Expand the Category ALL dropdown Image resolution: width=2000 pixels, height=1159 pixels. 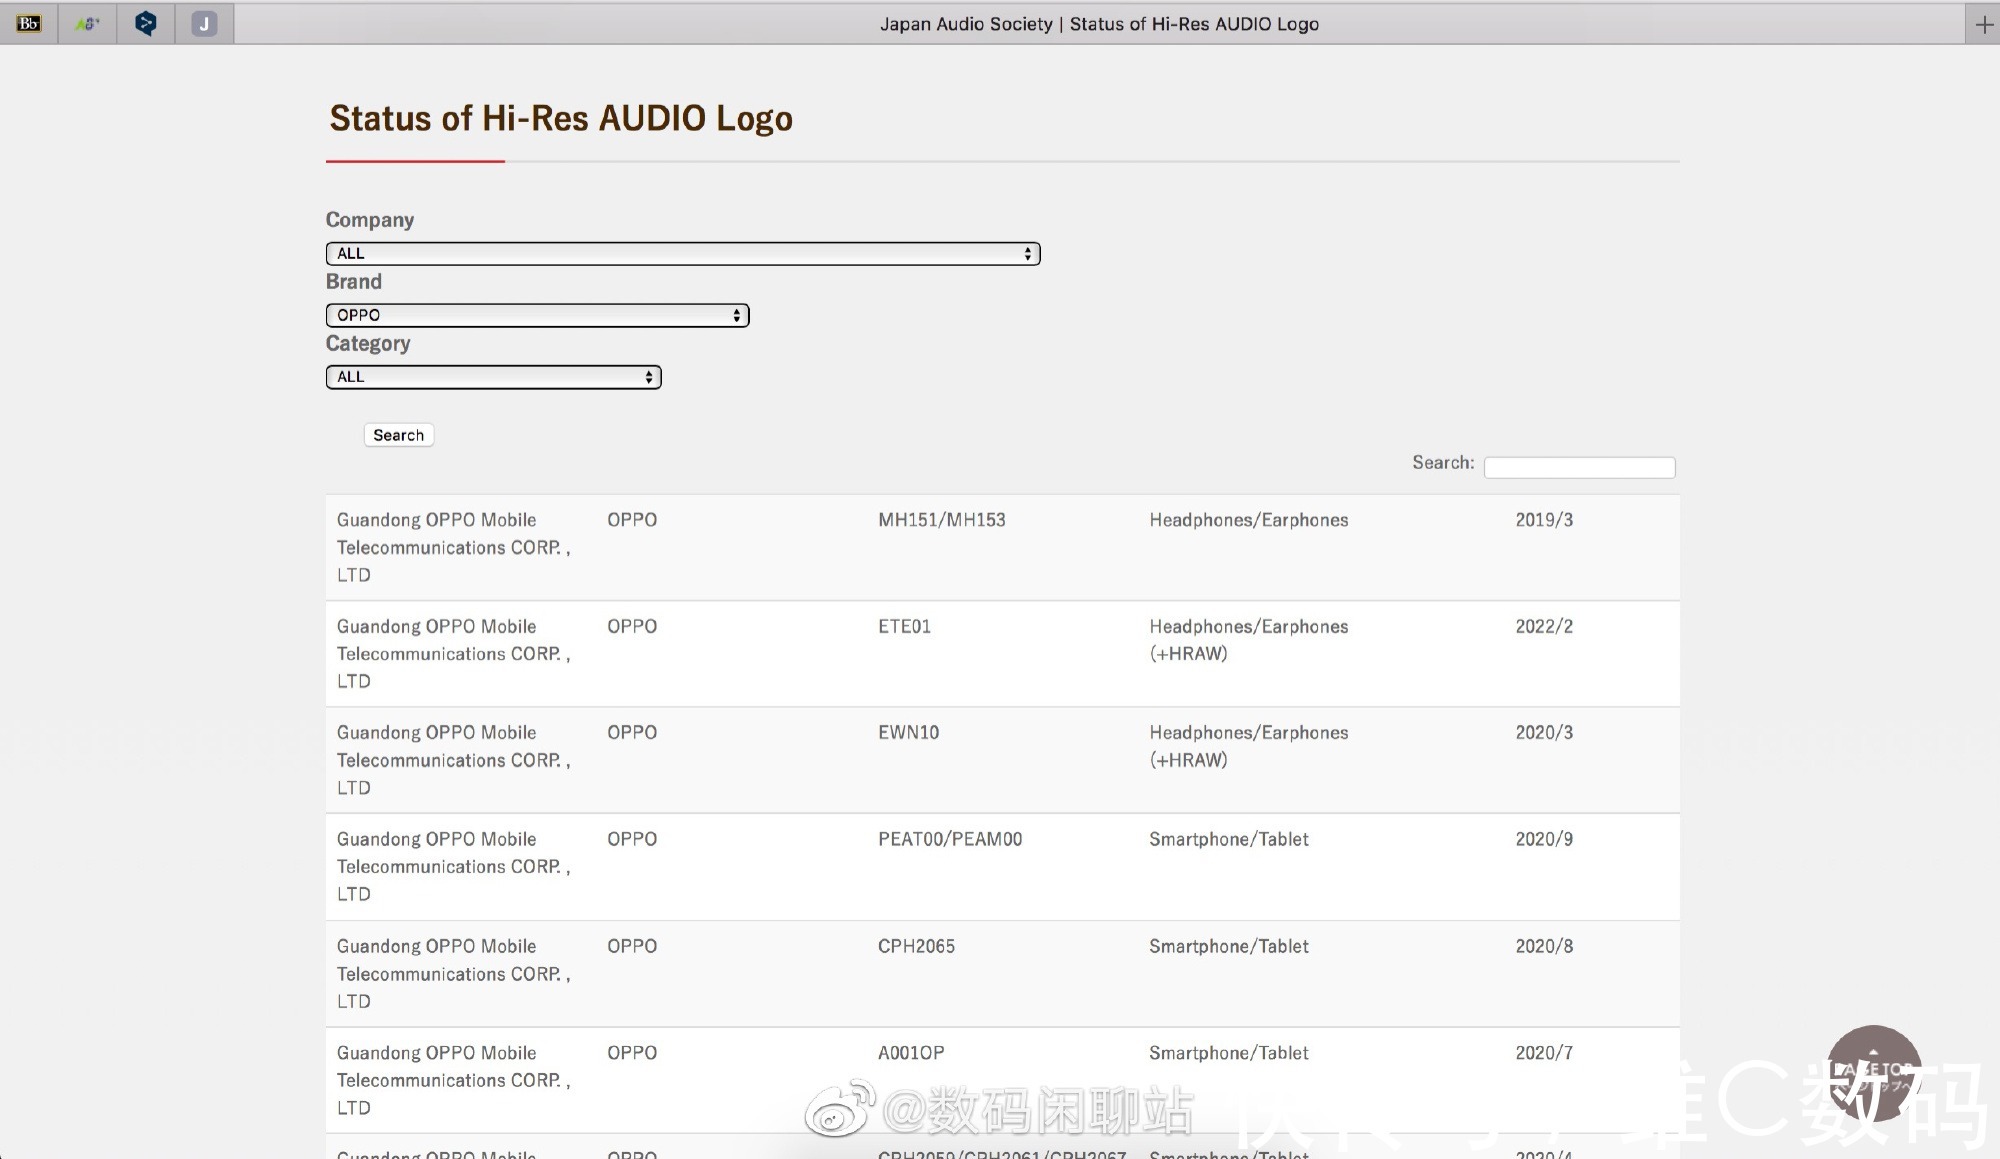pos(492,375)
